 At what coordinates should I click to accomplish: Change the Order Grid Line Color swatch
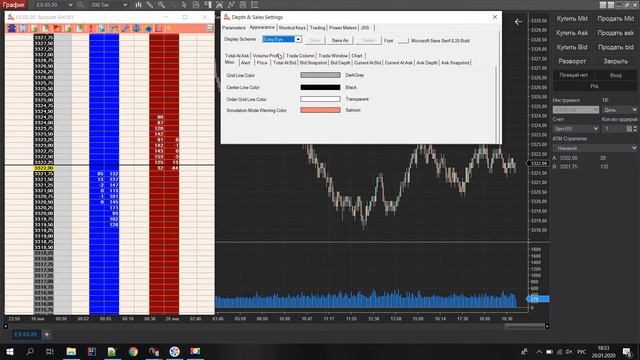pyautogui.click(x=320, y=99)
